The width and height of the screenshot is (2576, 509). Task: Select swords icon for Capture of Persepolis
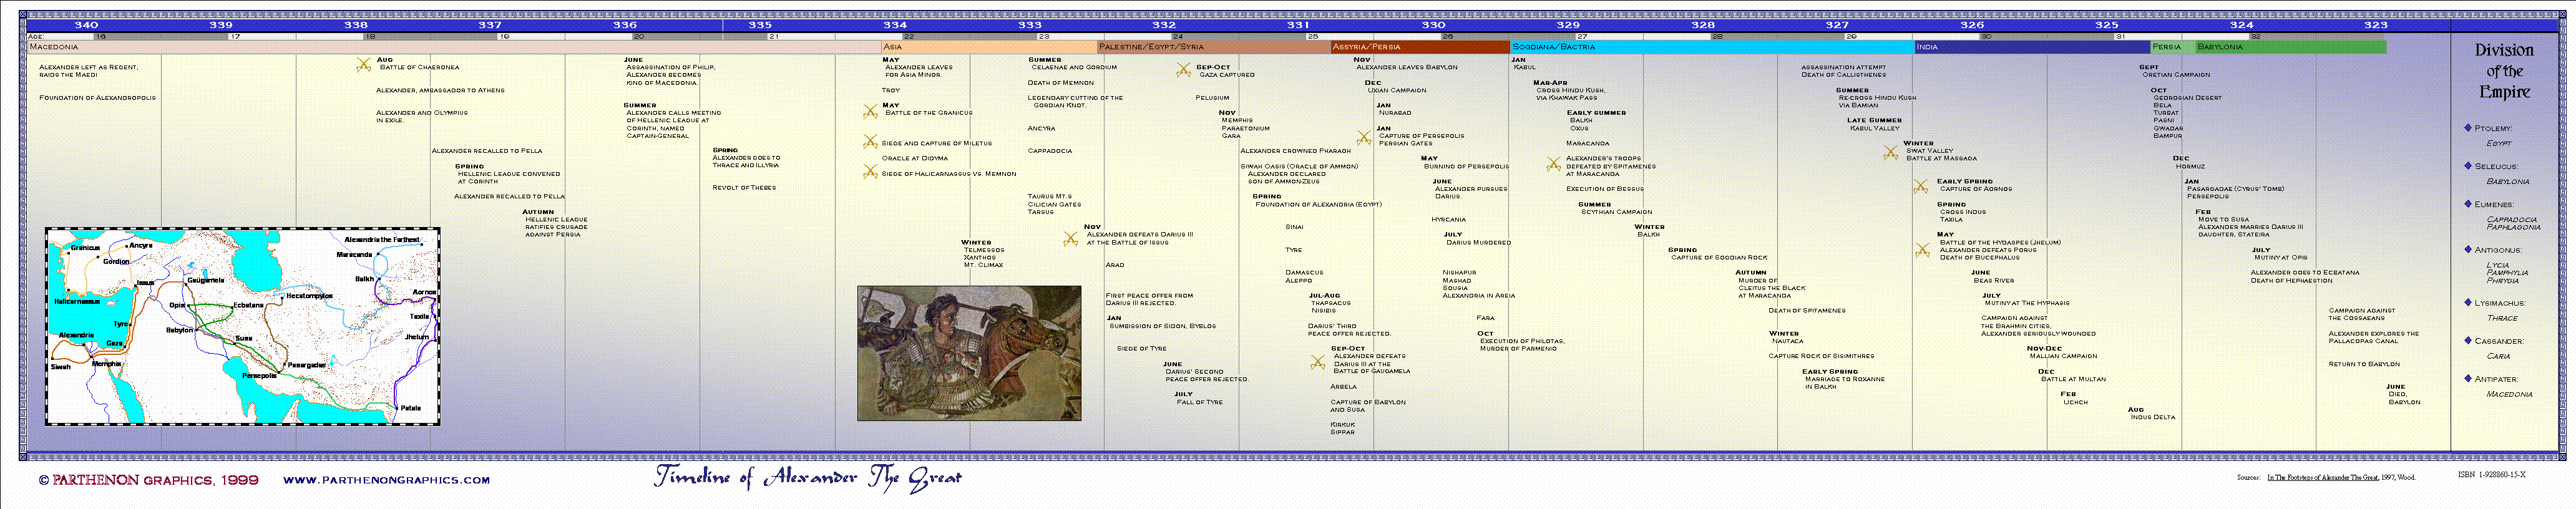tap(1364, 138)
